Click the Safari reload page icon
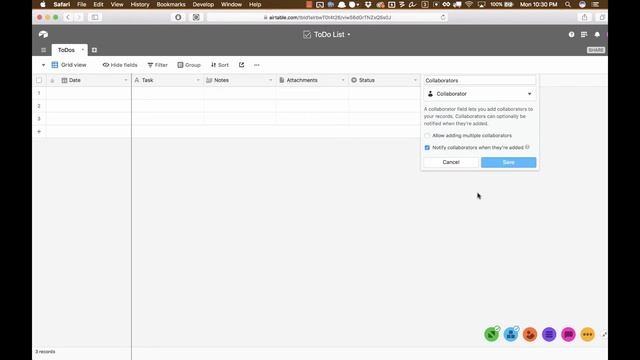 [443, 18]
